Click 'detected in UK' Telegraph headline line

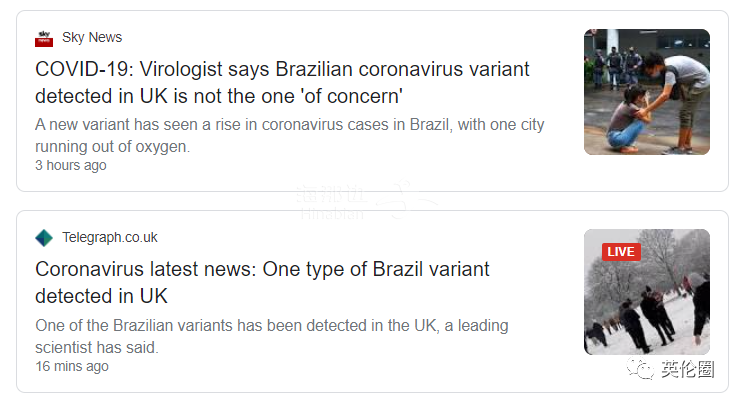click(101, 296)
